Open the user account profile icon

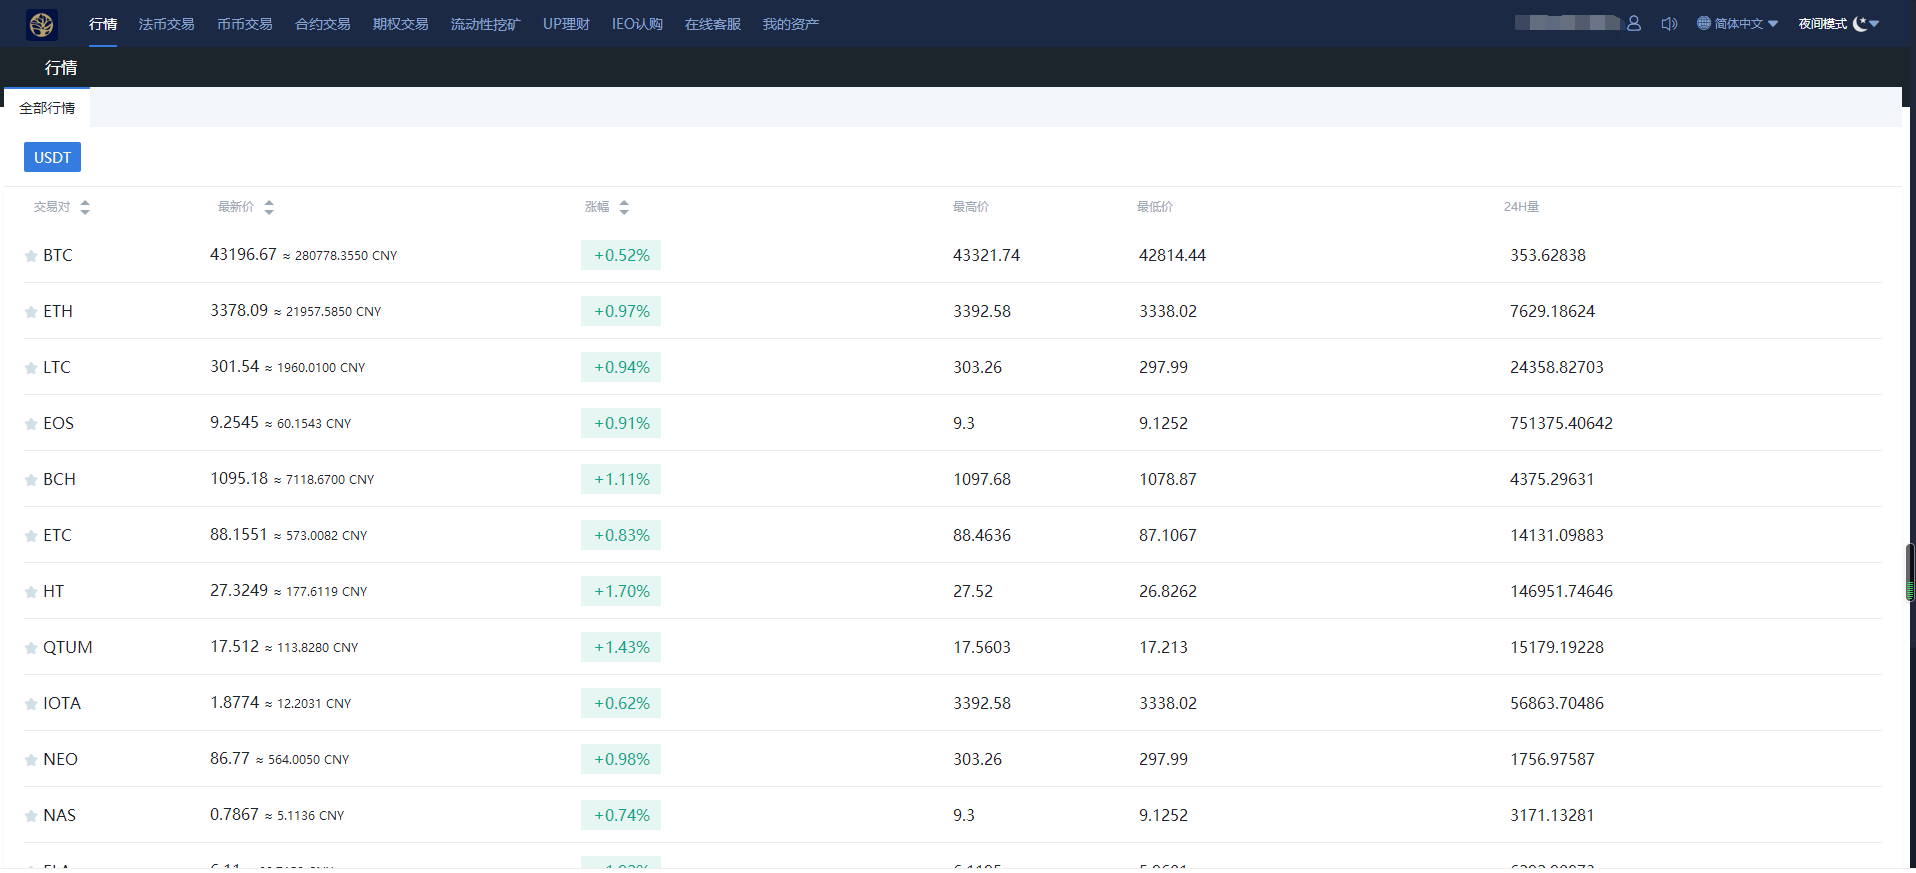[1634, 23]
